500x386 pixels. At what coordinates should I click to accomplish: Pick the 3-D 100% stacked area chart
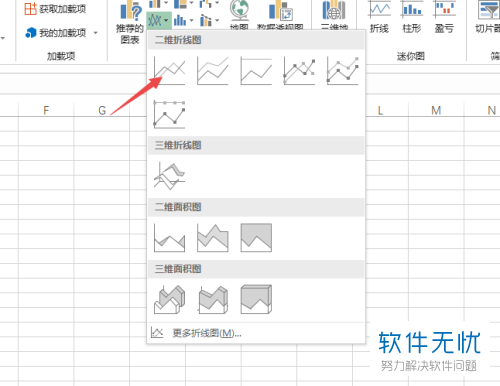click(256, 299)
